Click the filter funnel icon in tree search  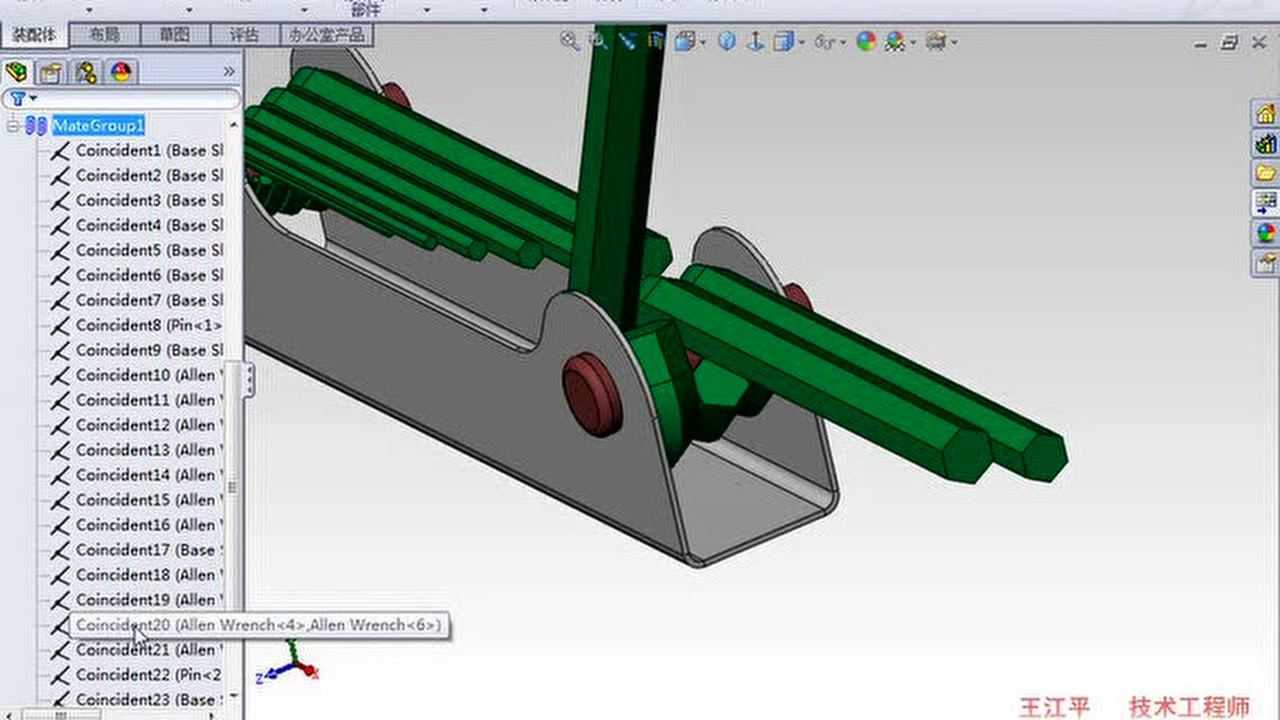[17, 99]
